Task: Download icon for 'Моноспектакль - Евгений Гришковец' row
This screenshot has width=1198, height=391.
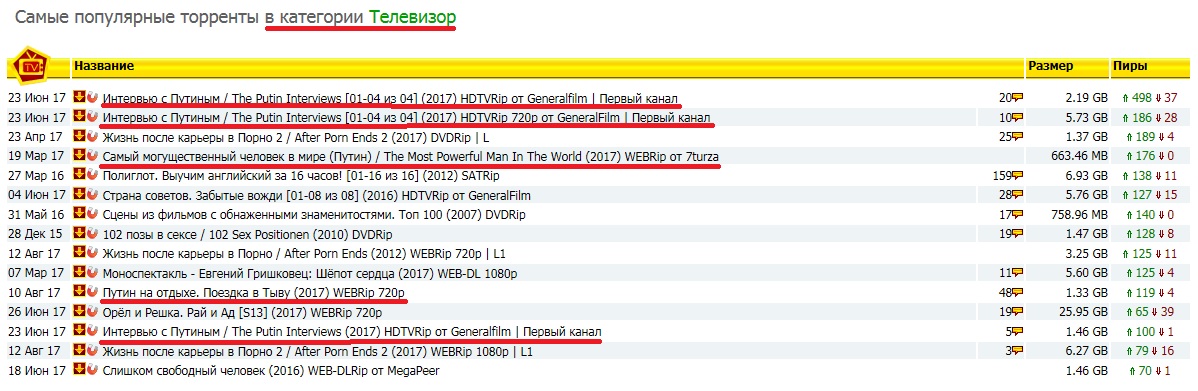Action: pyautogui.click(x=79, y=273)
